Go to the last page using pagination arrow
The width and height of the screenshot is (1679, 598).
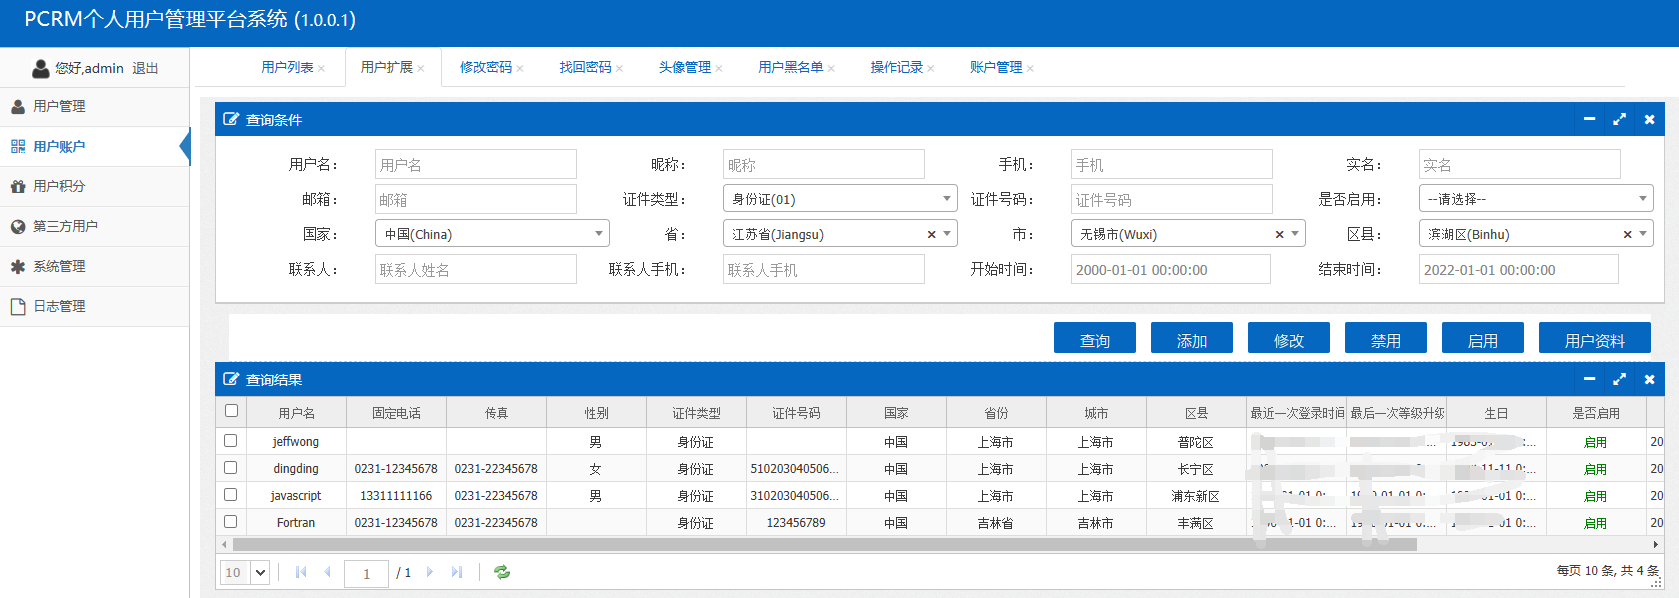coord(457,572)
